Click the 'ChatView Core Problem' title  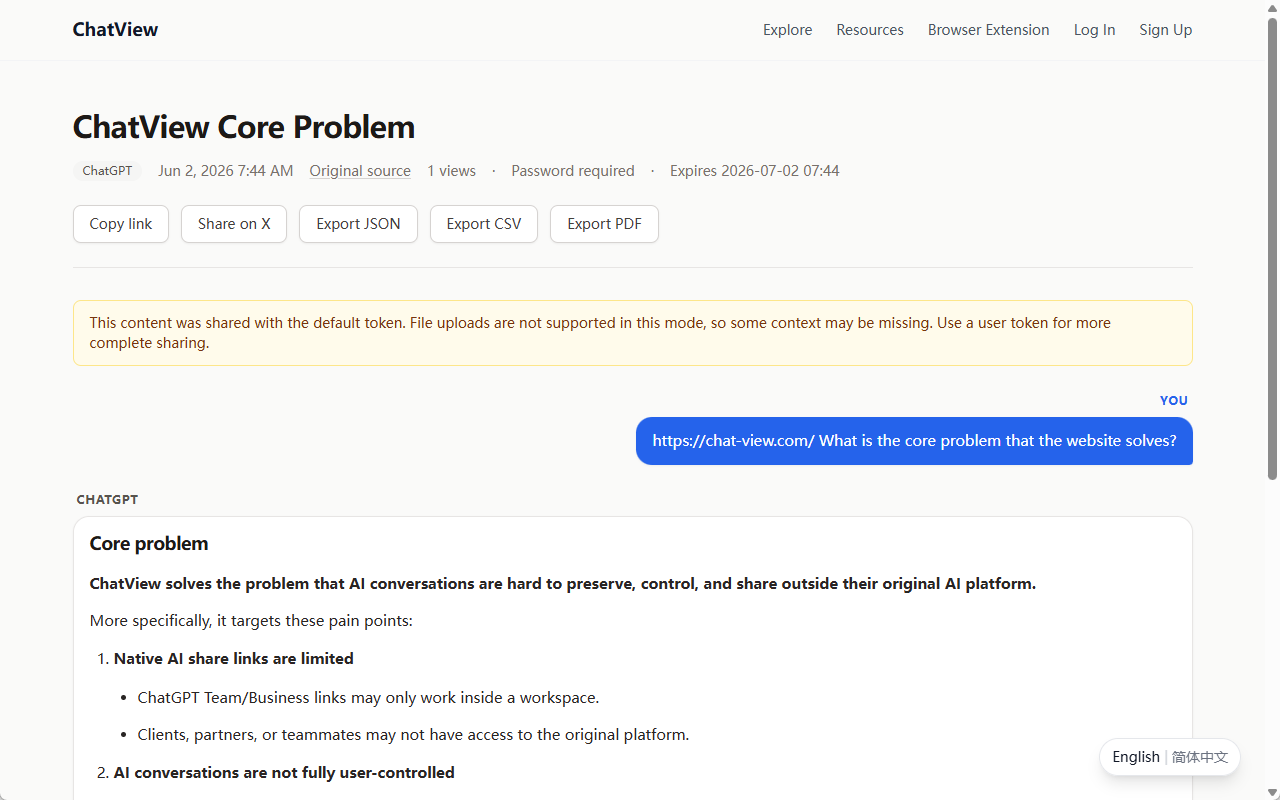(244, 127)
